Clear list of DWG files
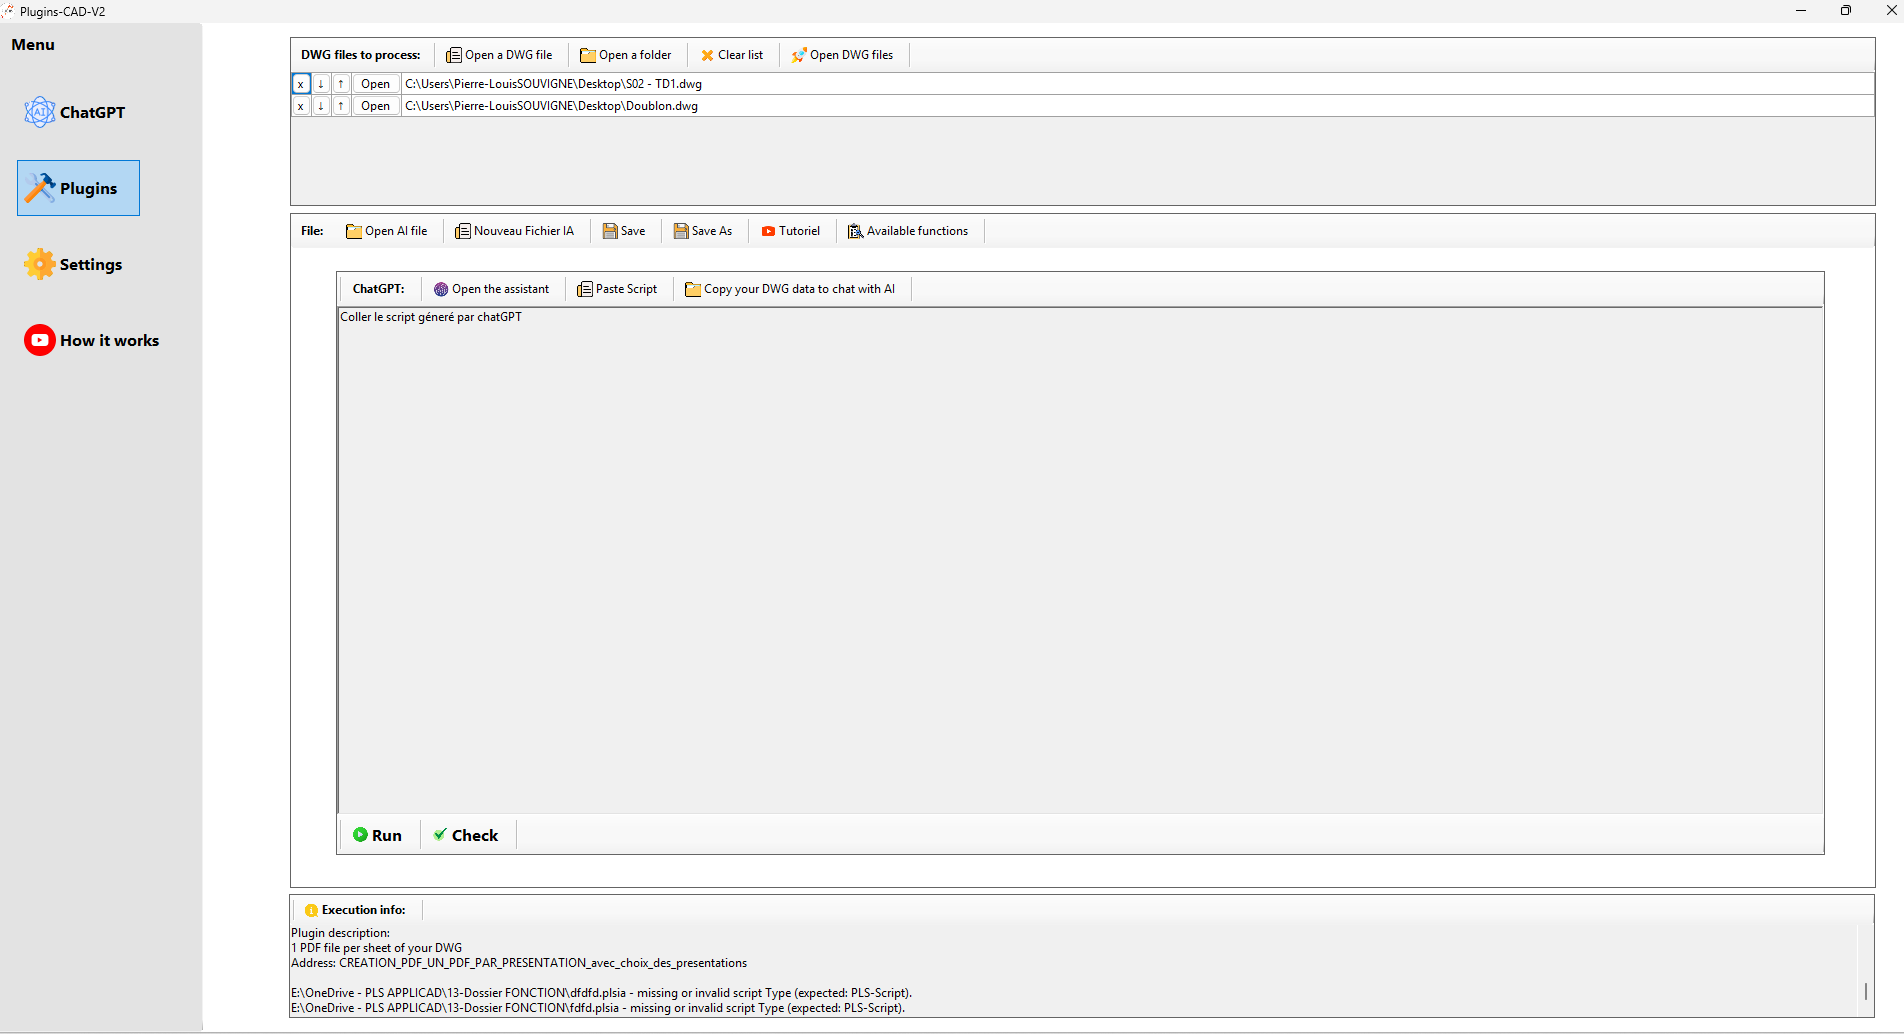This screenshot has width=1904, height=1034. point(732,55)
